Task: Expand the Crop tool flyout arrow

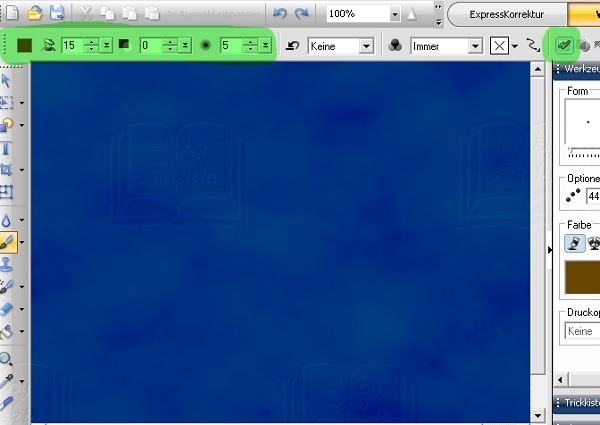Action: [22, 170]
